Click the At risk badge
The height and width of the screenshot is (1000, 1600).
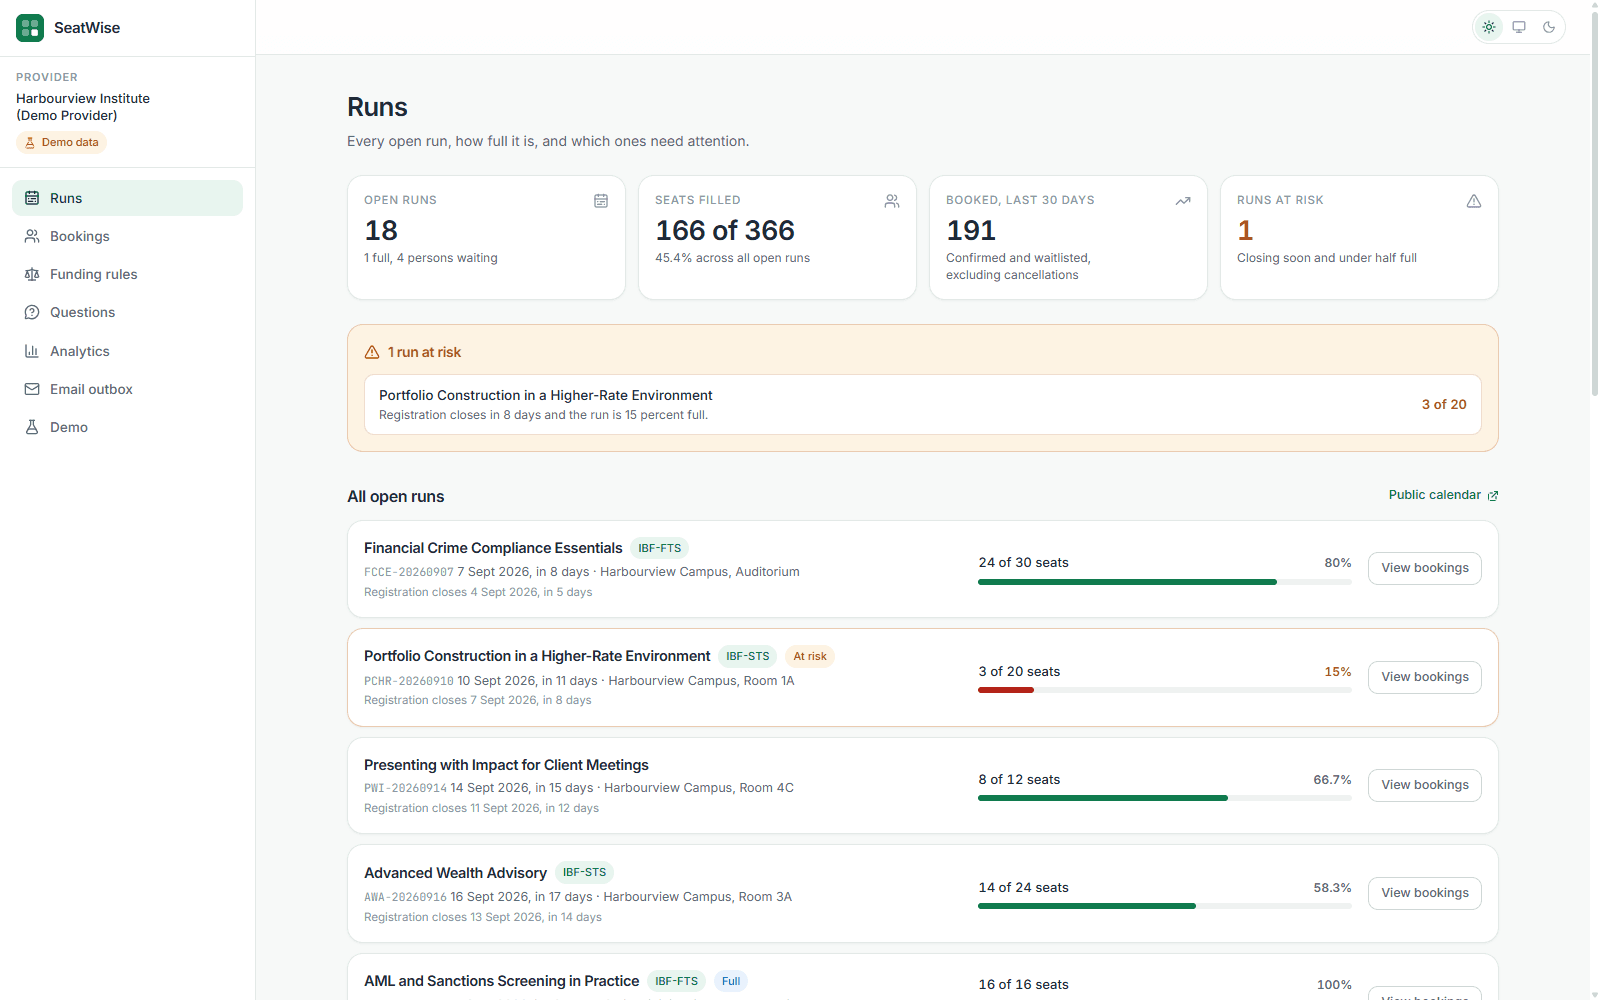[810, 657]
